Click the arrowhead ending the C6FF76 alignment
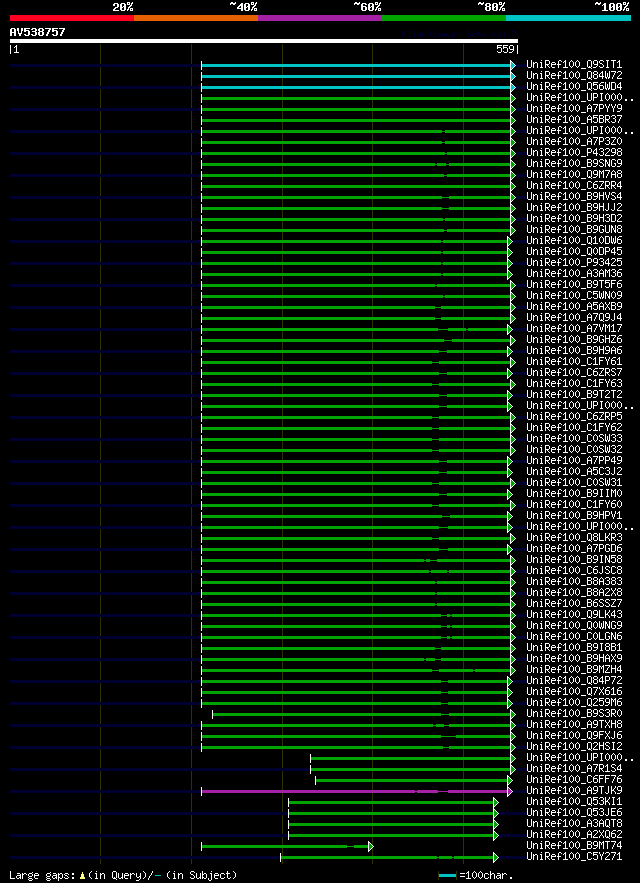Viewport: 640px width, 883px height. click(510, 780)
